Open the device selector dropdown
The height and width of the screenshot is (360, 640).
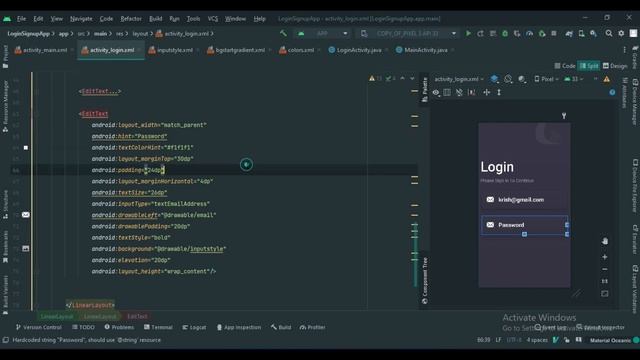pos(409,33)
